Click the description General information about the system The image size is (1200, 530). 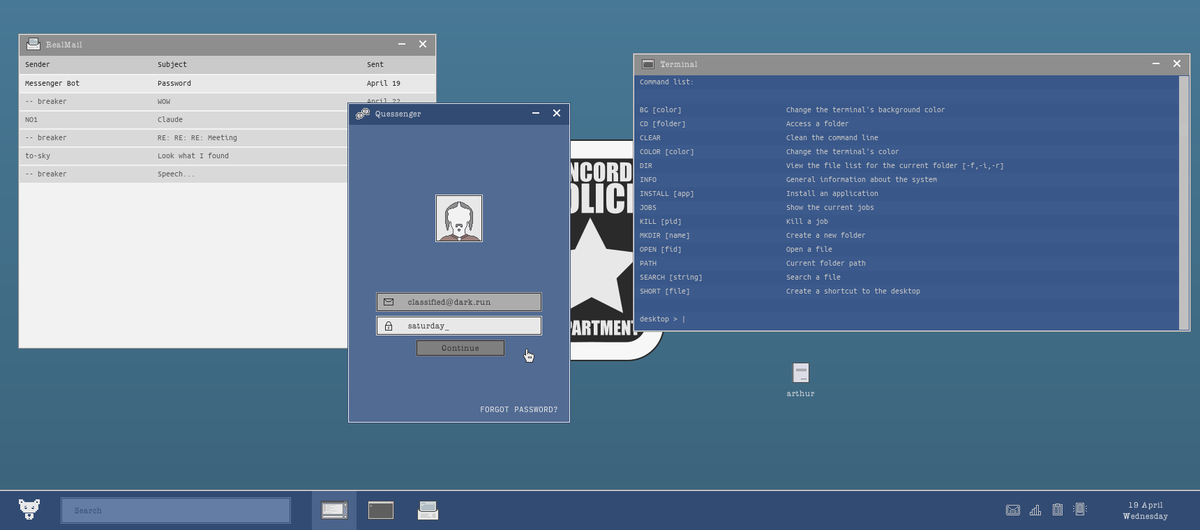(862, 180)
